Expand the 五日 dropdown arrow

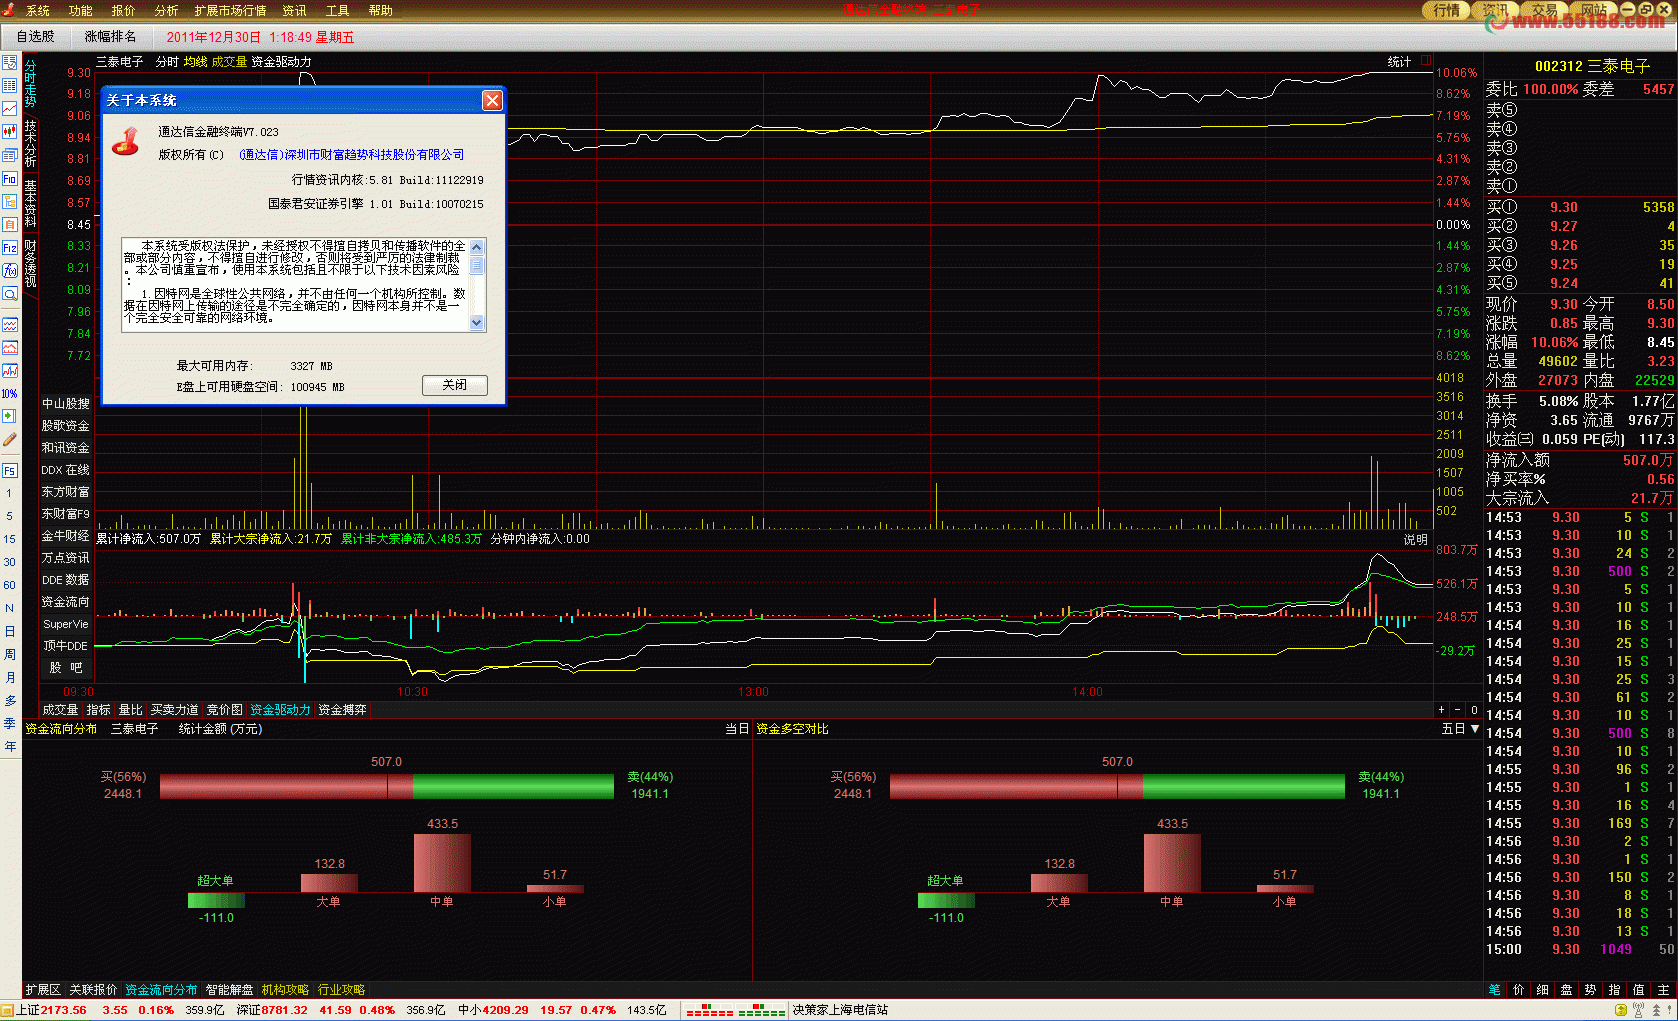(1474, 729)
